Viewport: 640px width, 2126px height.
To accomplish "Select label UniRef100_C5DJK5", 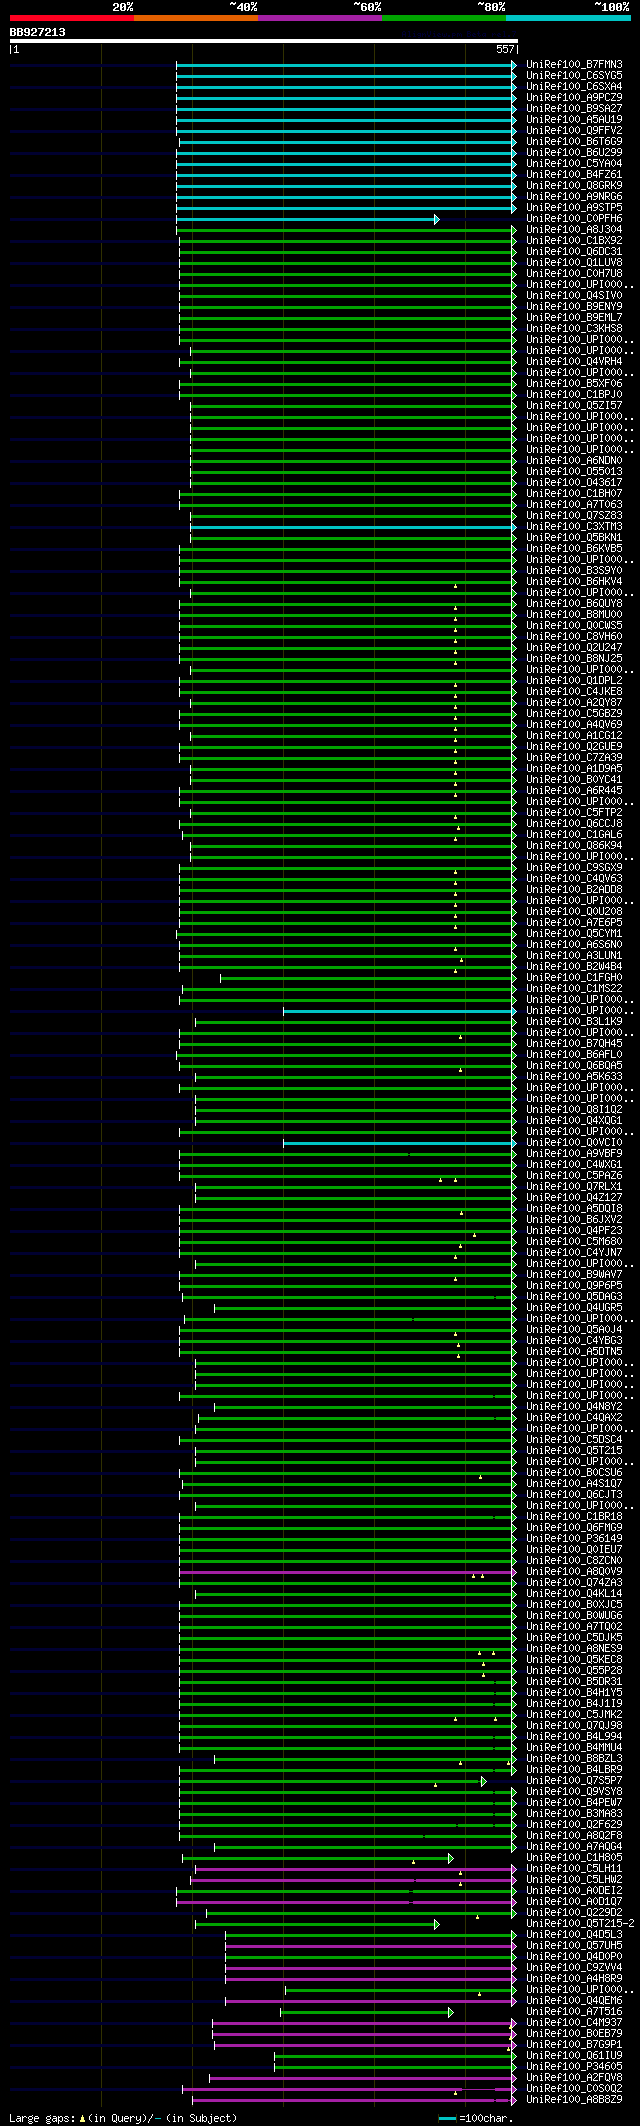I will (x=574, y=1638).
